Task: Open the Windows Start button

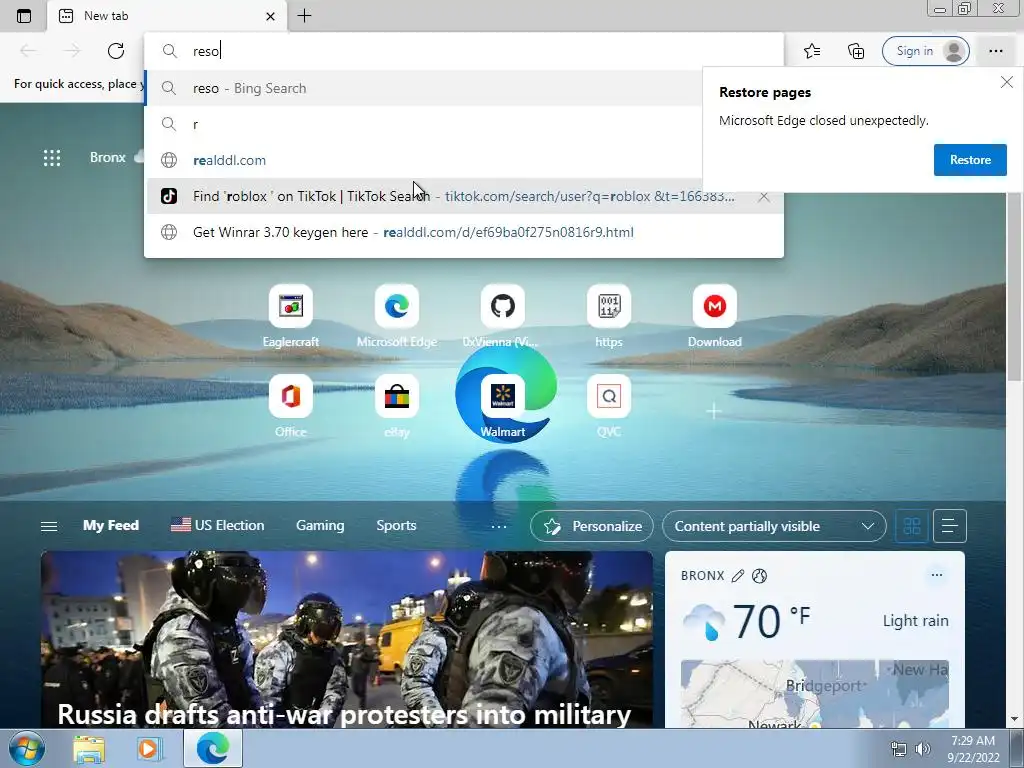Action: coord(26,748)
